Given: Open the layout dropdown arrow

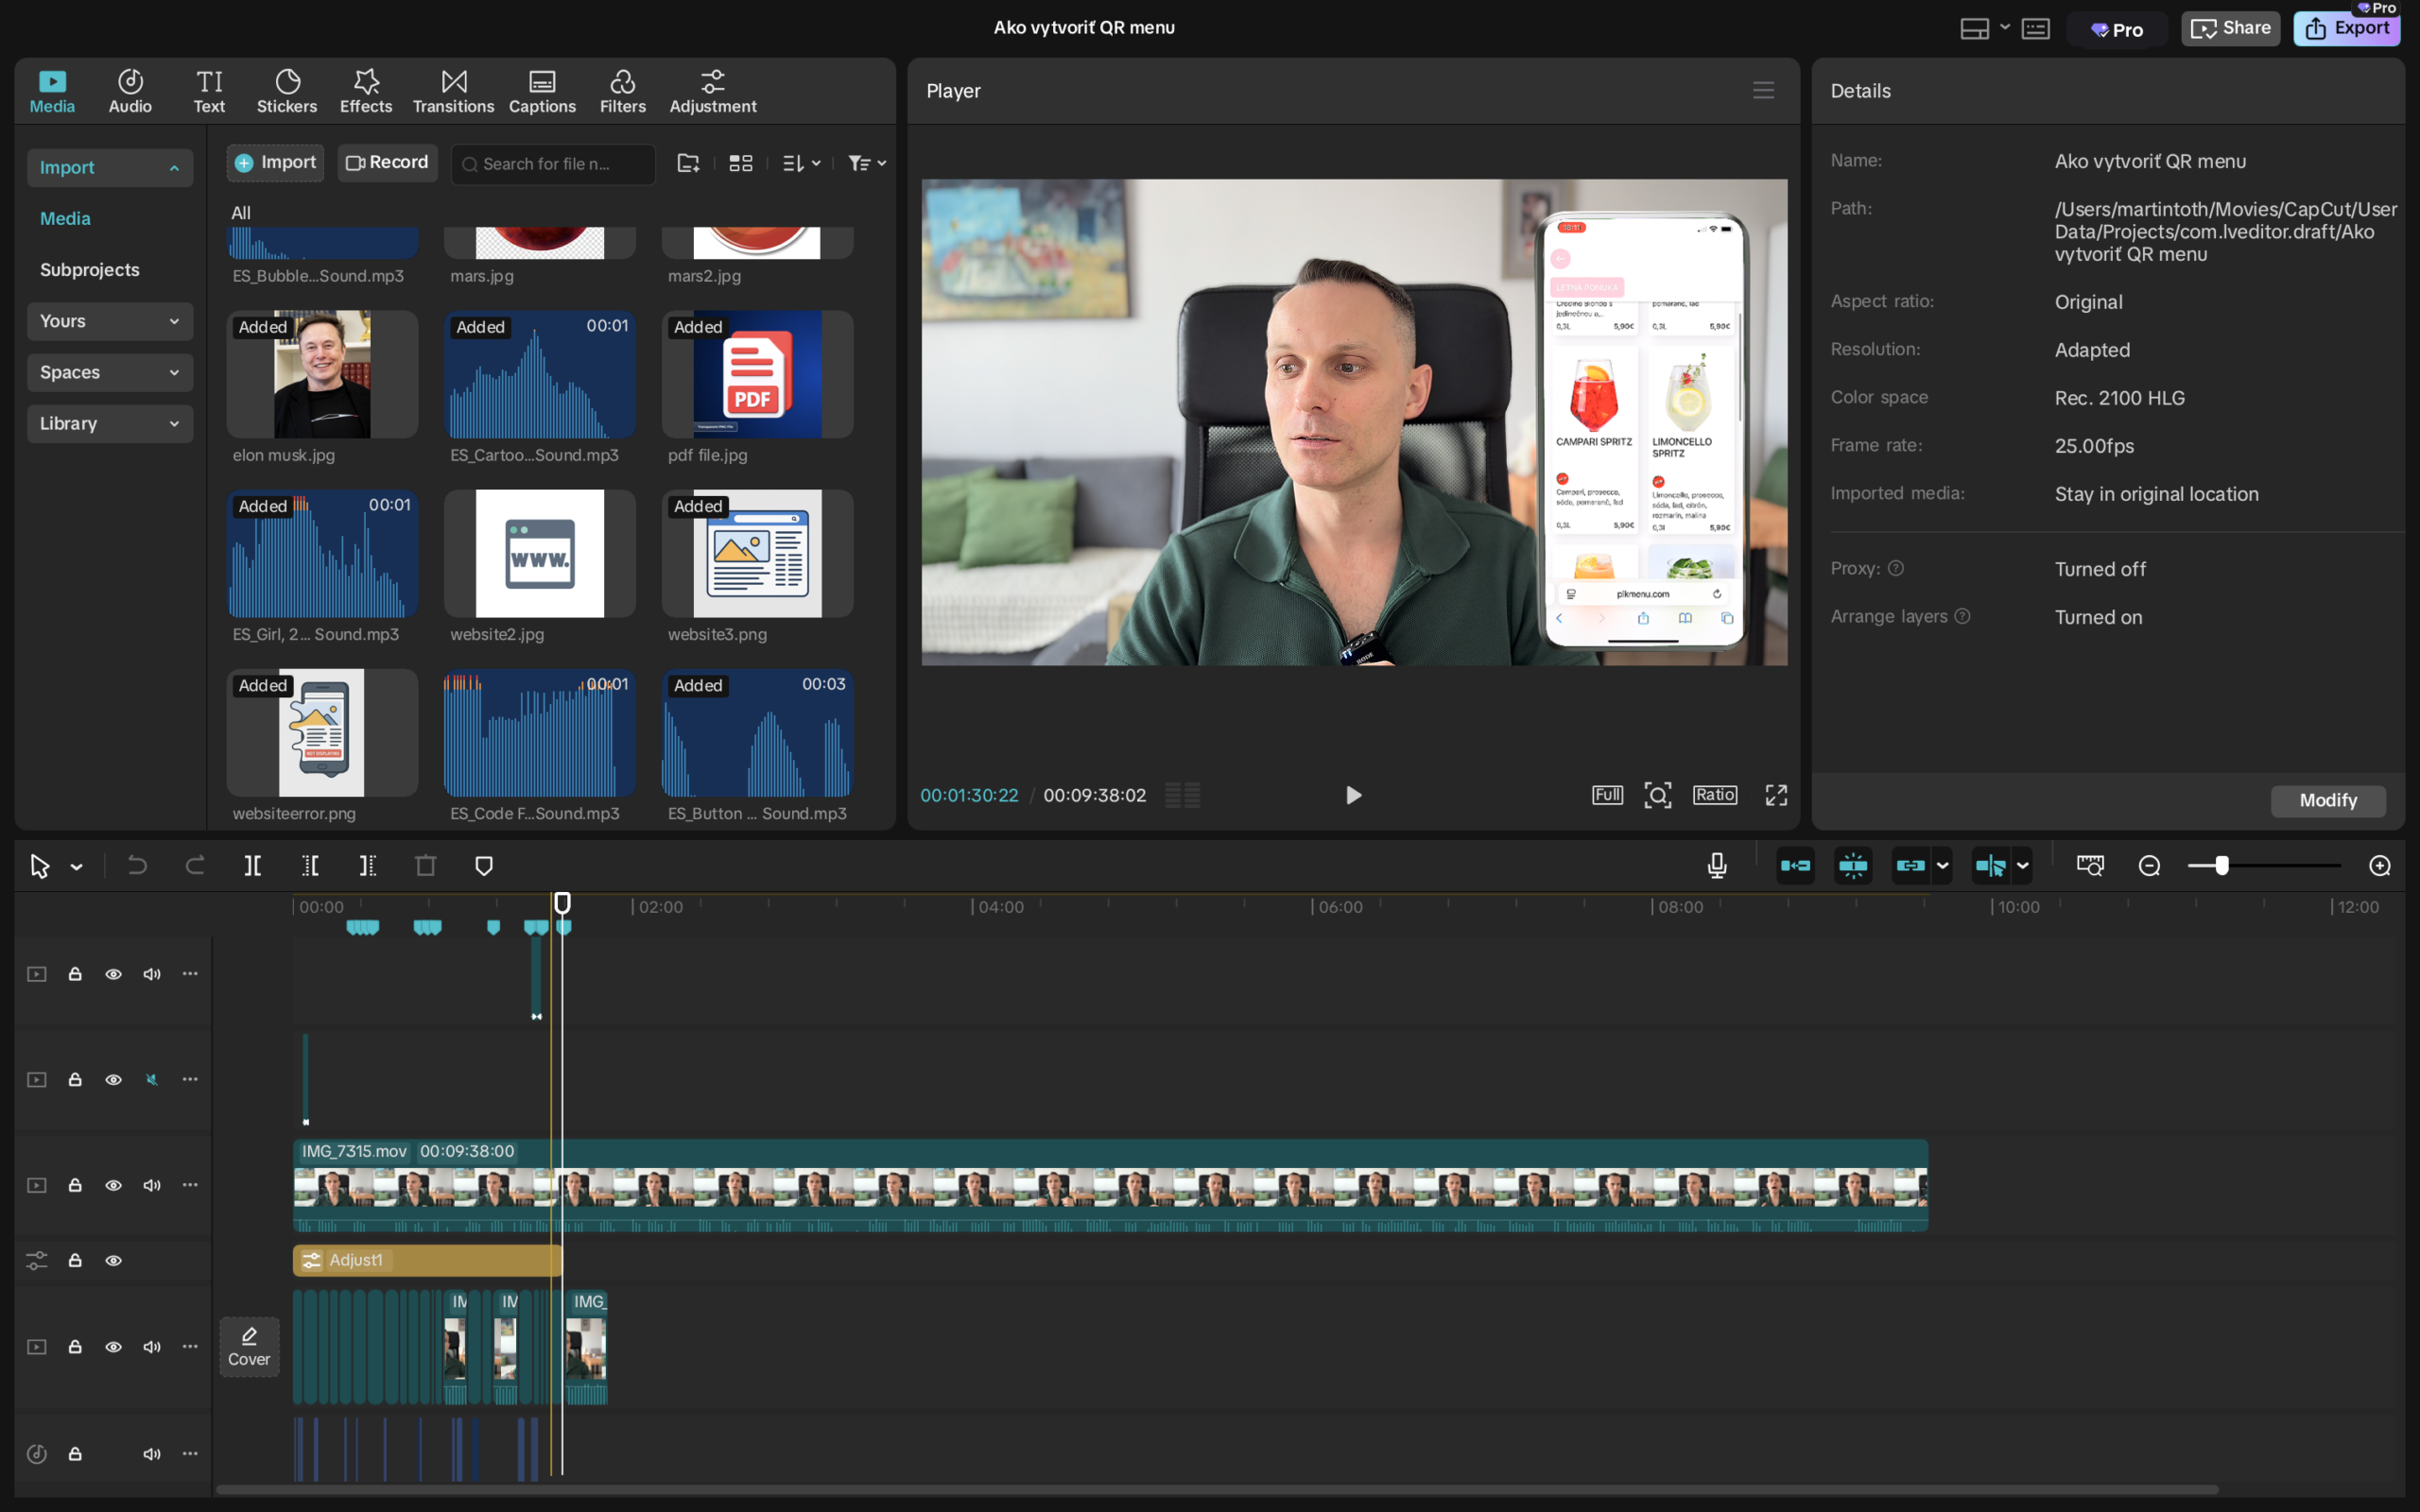Looking at the screenshot, I should click(x=2005, y=28).
